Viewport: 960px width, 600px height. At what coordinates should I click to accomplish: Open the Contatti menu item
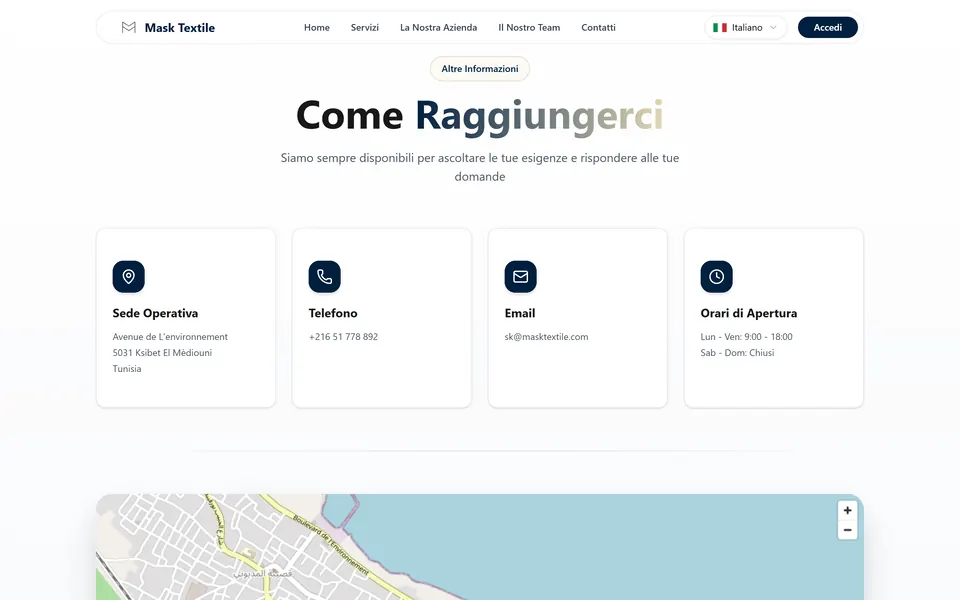tap(598, 28)
